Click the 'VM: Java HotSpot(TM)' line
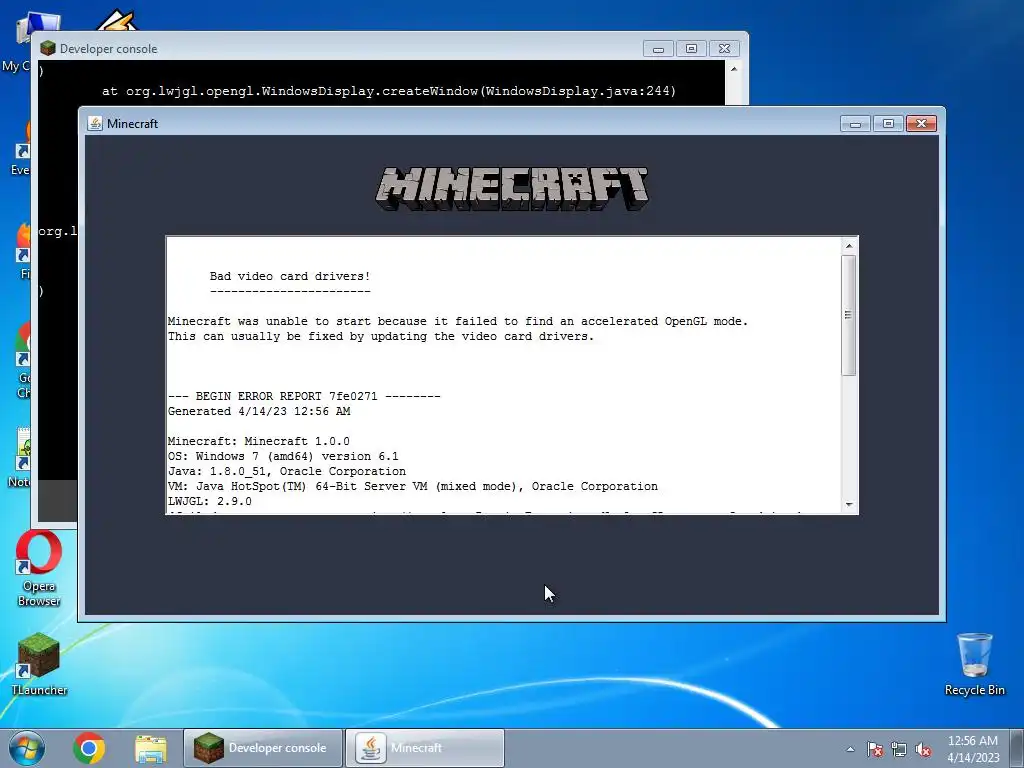The image size is (1024, 768). tap(413, 487)
